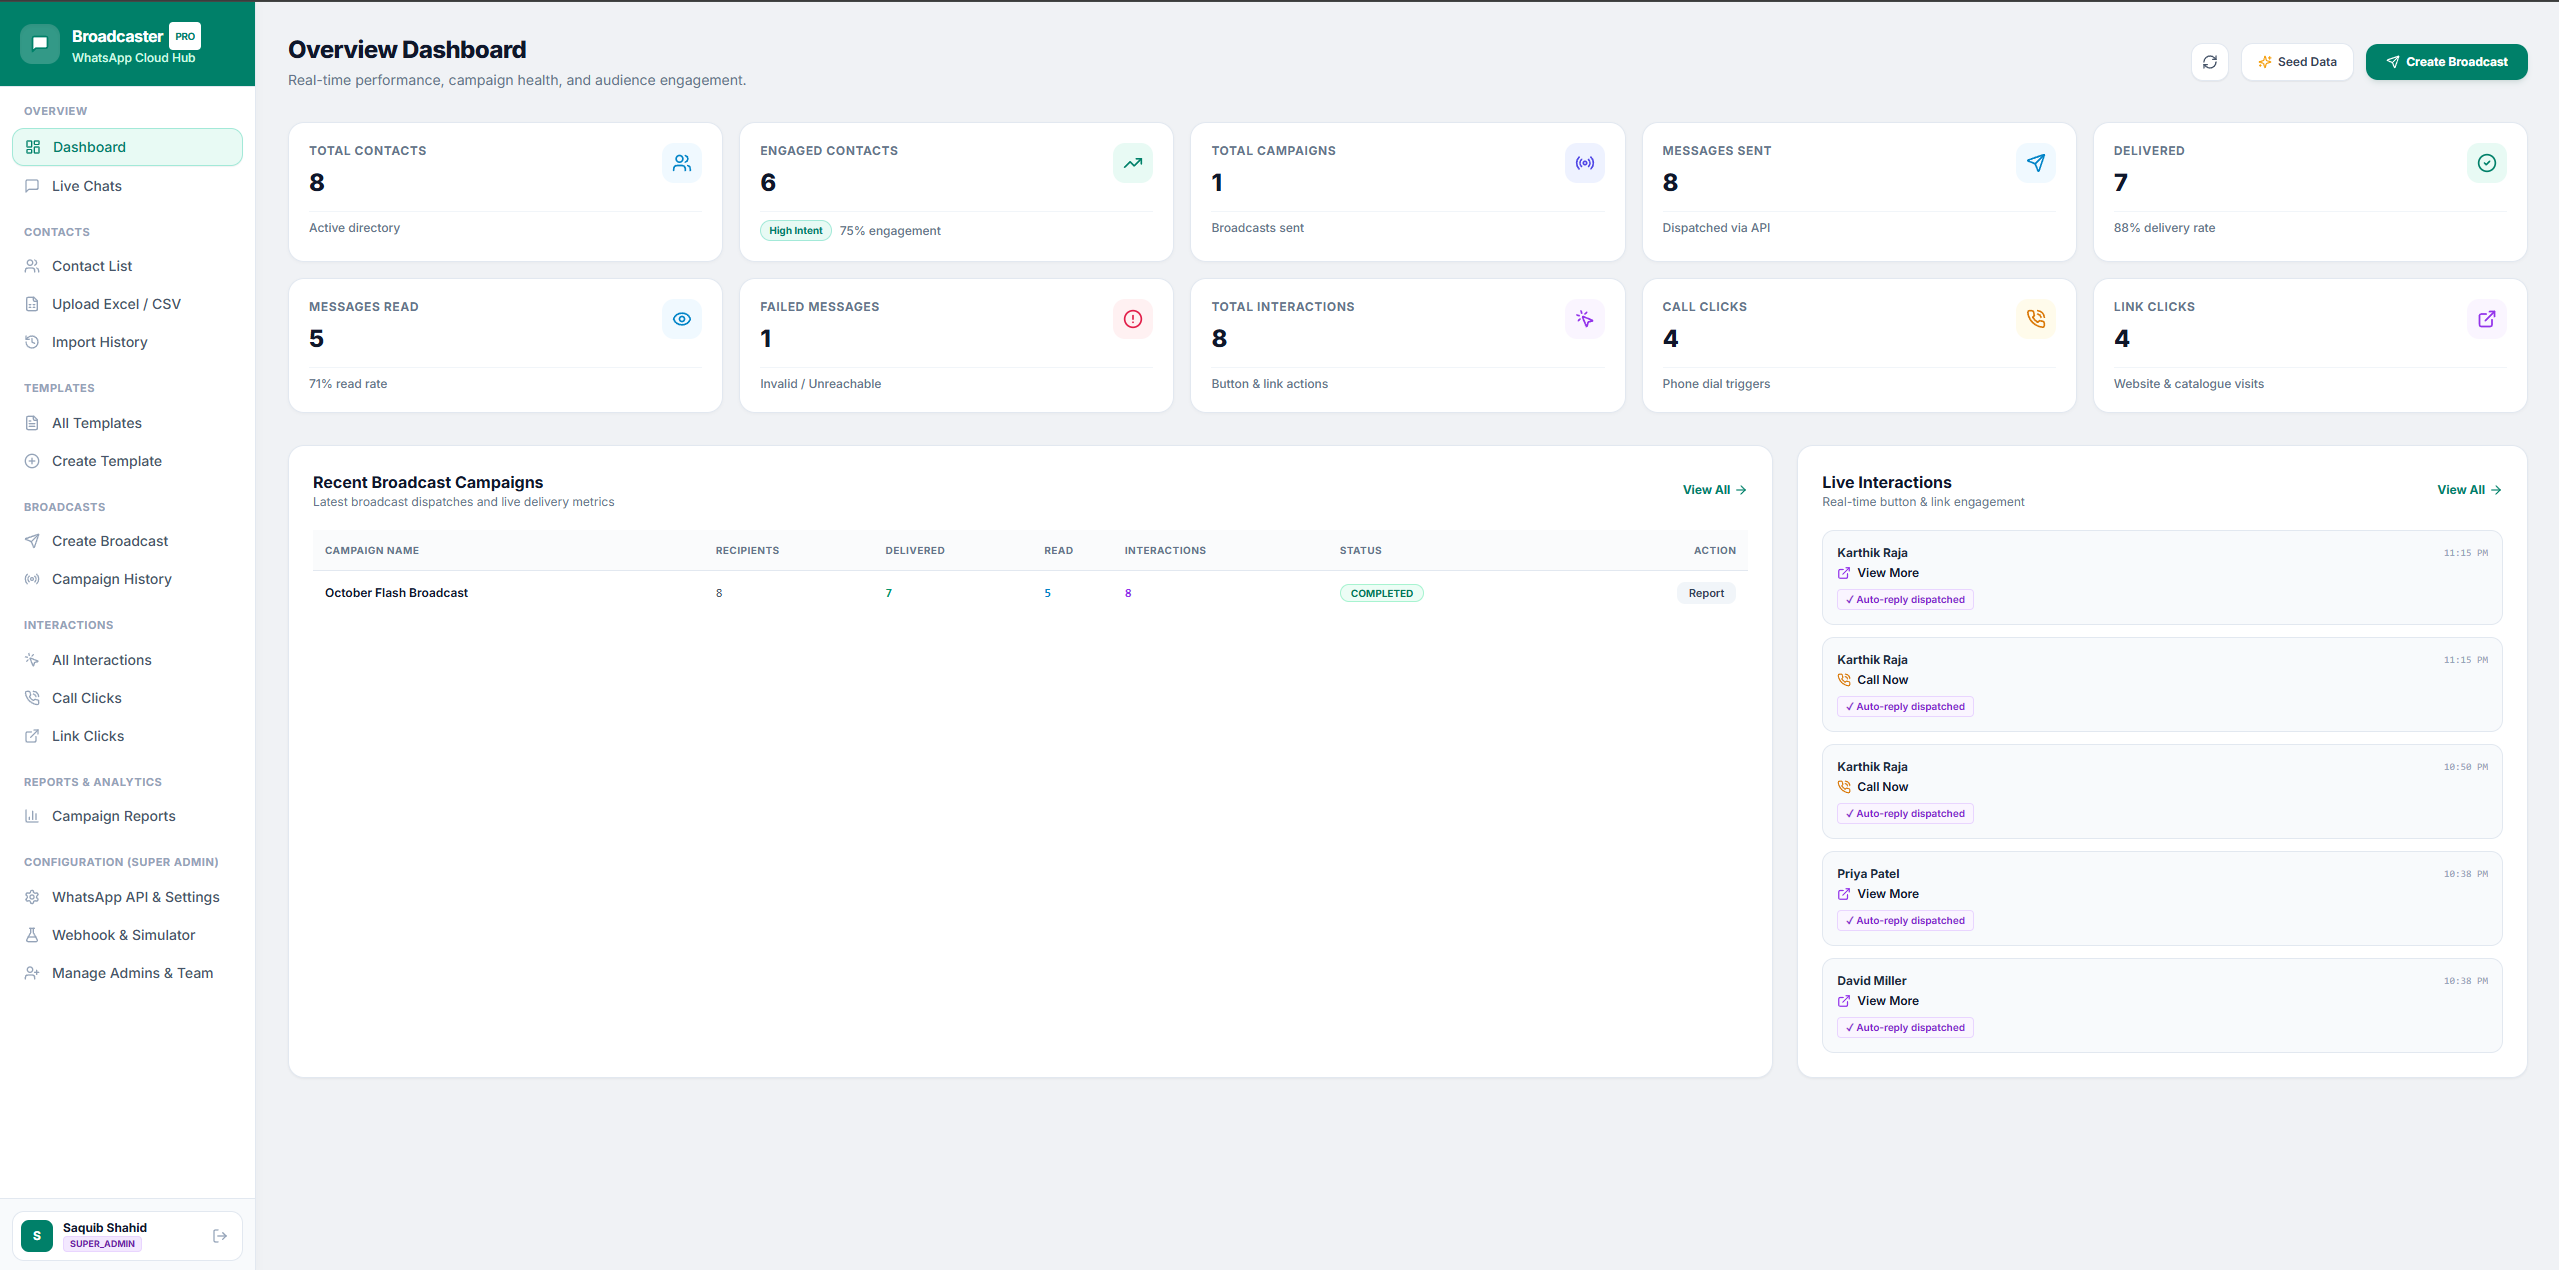Click View All for Live Interactions
Screen dimensions: 2559x1270
[x=2469, y=490]
